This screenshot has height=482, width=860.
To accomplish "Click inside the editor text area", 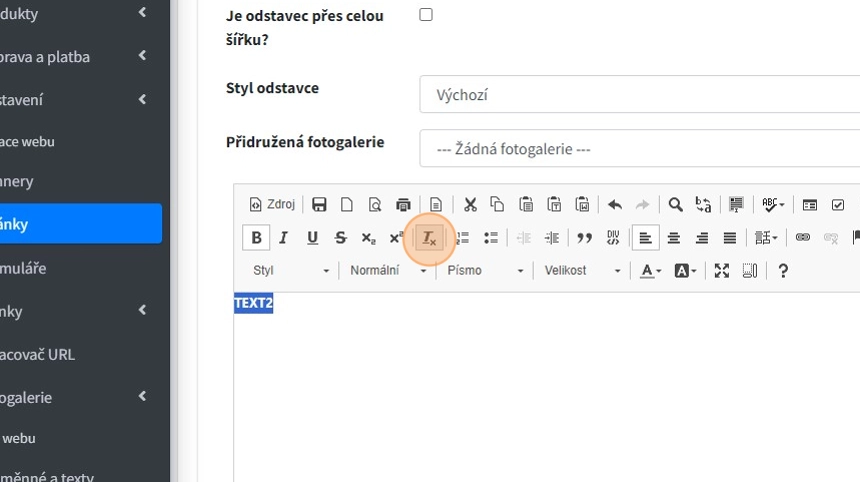I will coord(540,390).
